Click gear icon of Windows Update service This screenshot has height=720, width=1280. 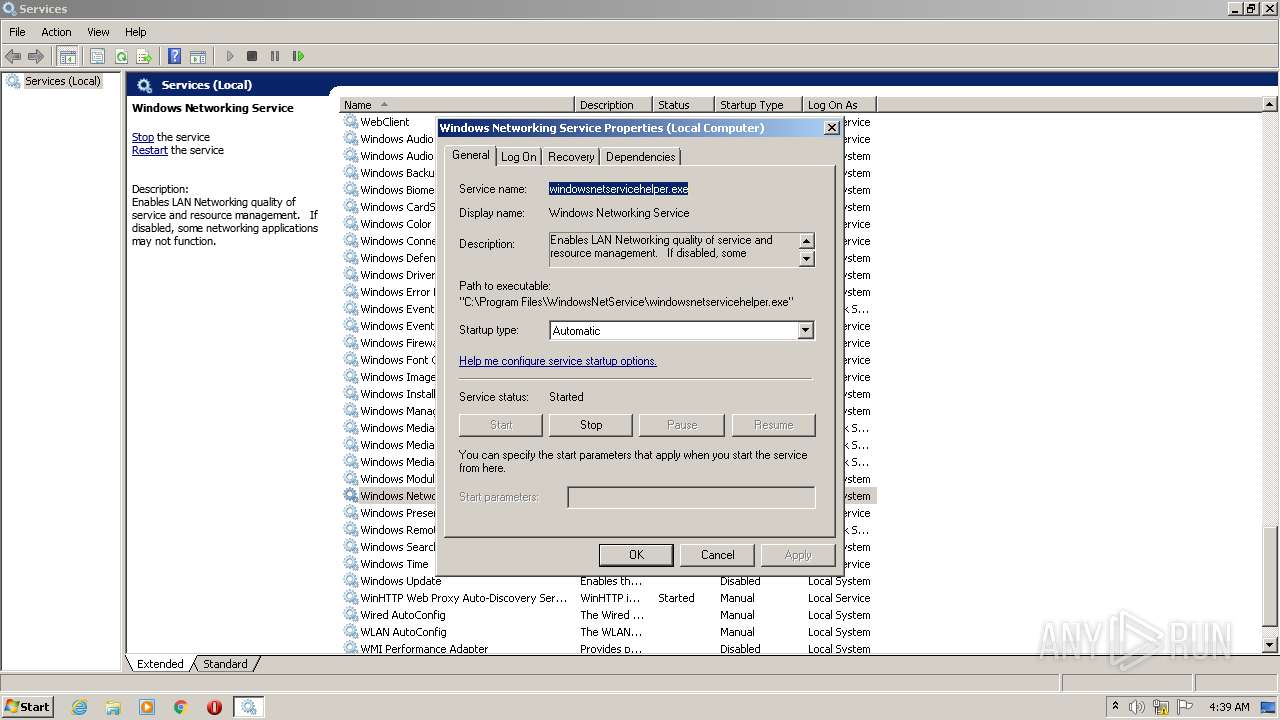point(351,580)
